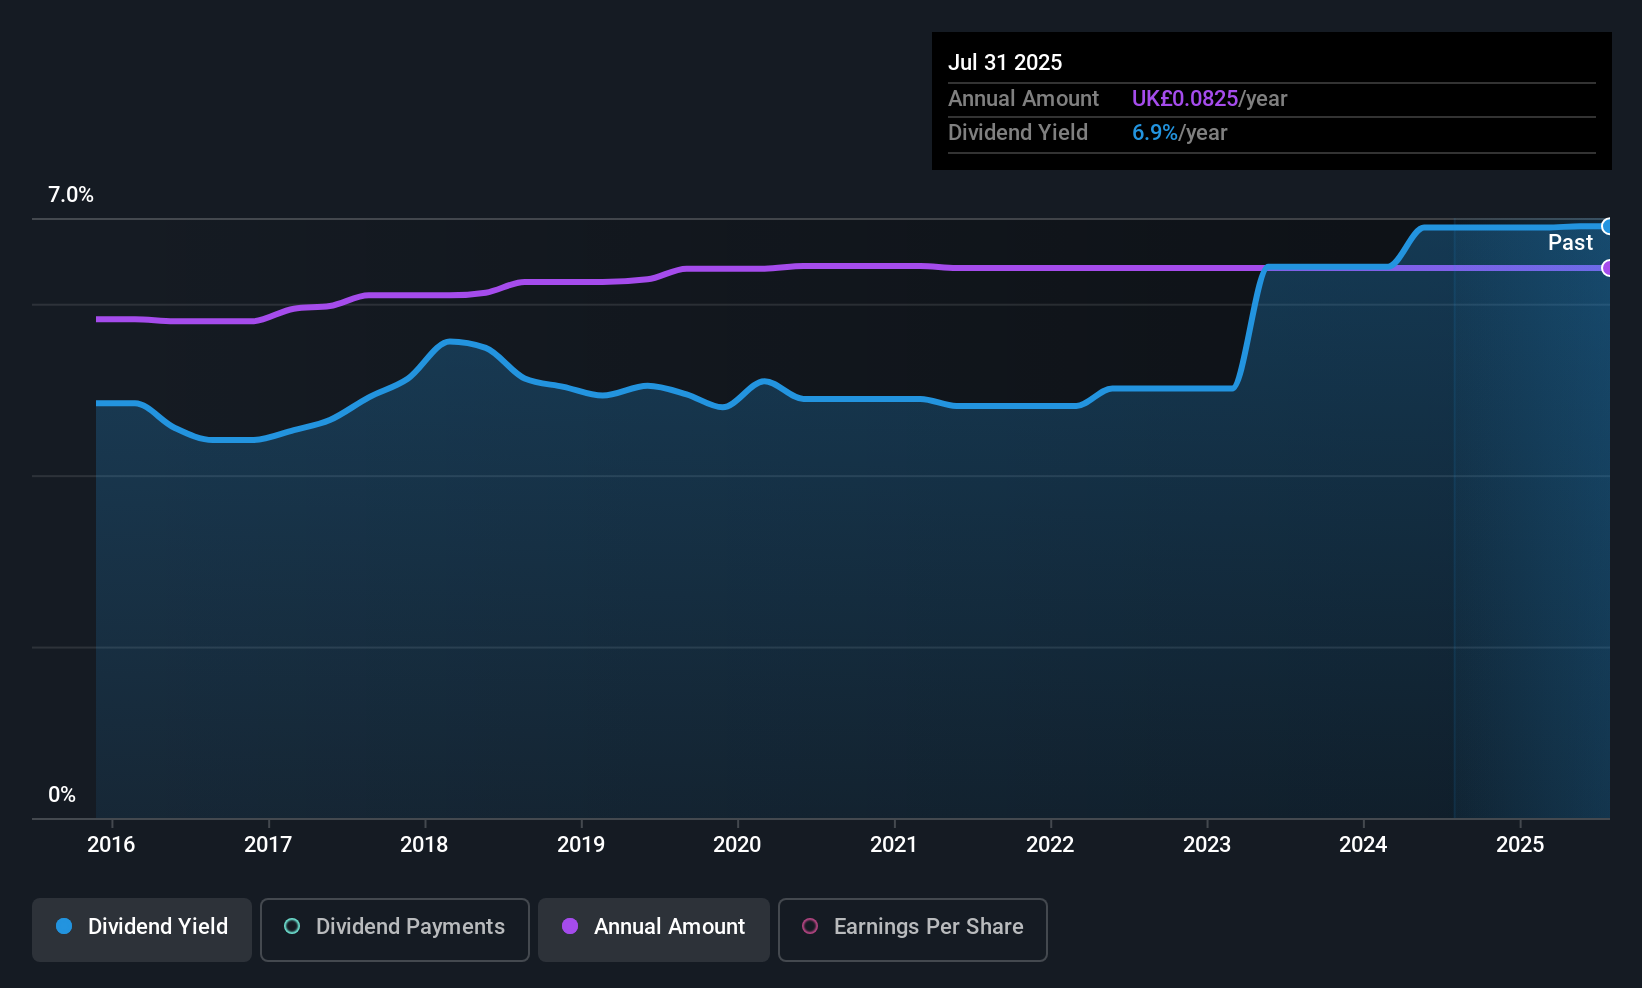This screenshot has height=988, width=1642.
Task: Click the "Past" label on the chart
Action: pos(1570,243)
